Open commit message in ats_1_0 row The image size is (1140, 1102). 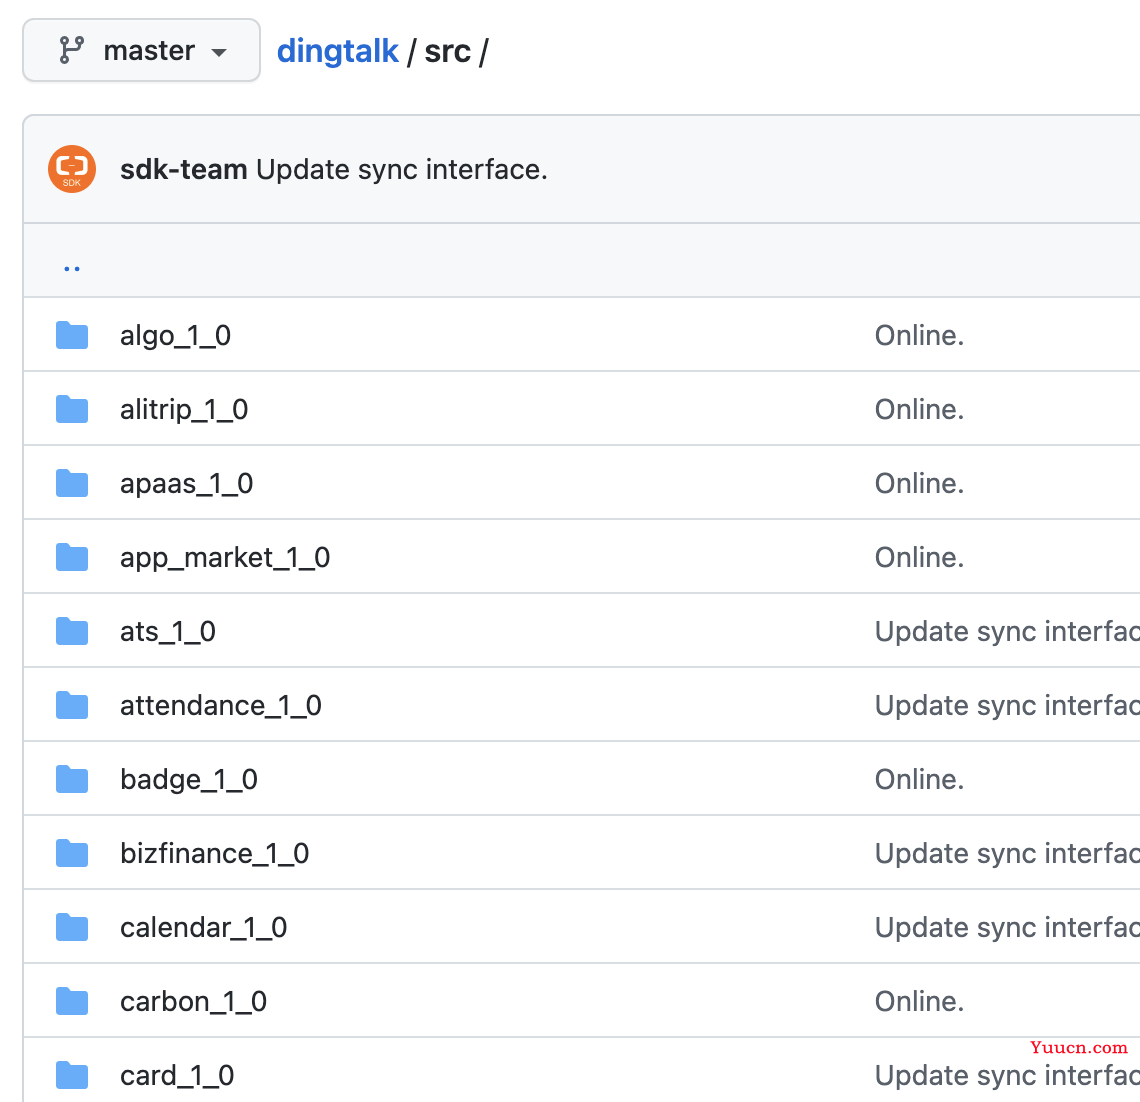1007,632
